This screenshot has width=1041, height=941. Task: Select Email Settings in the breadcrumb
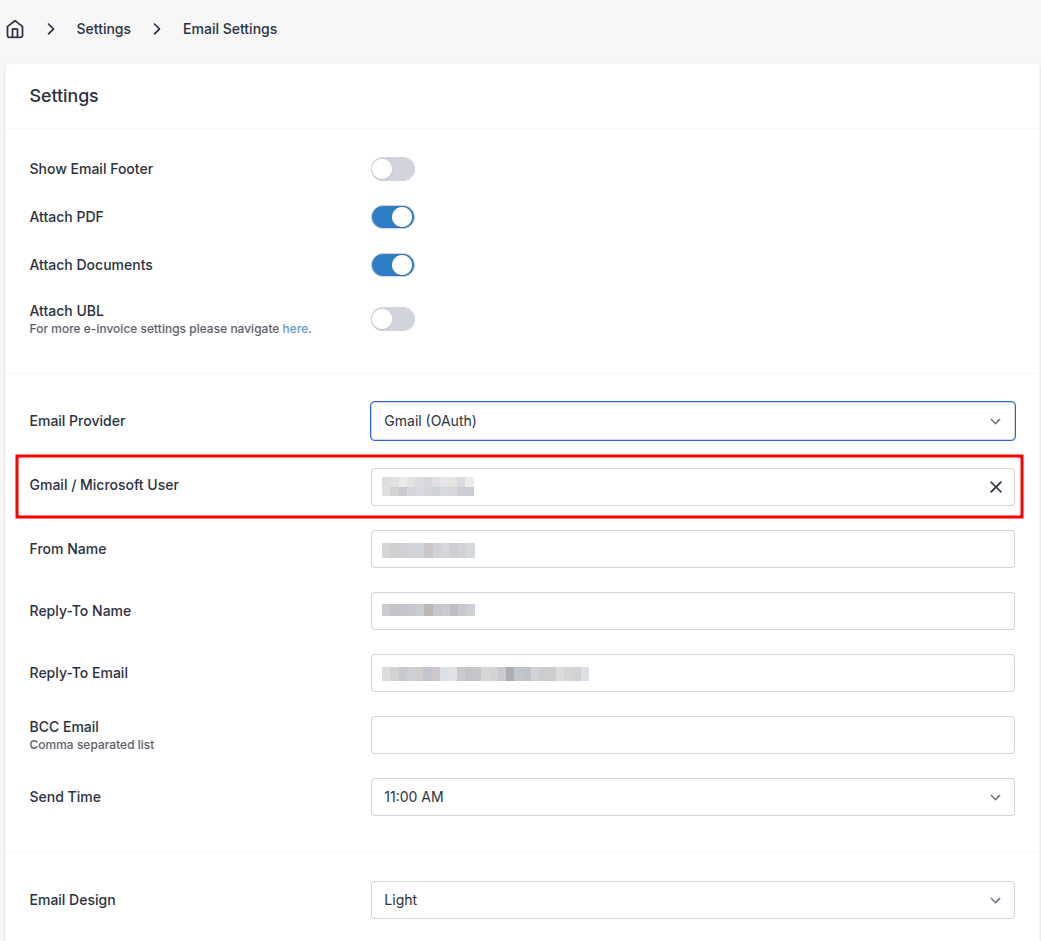point(229,28)
